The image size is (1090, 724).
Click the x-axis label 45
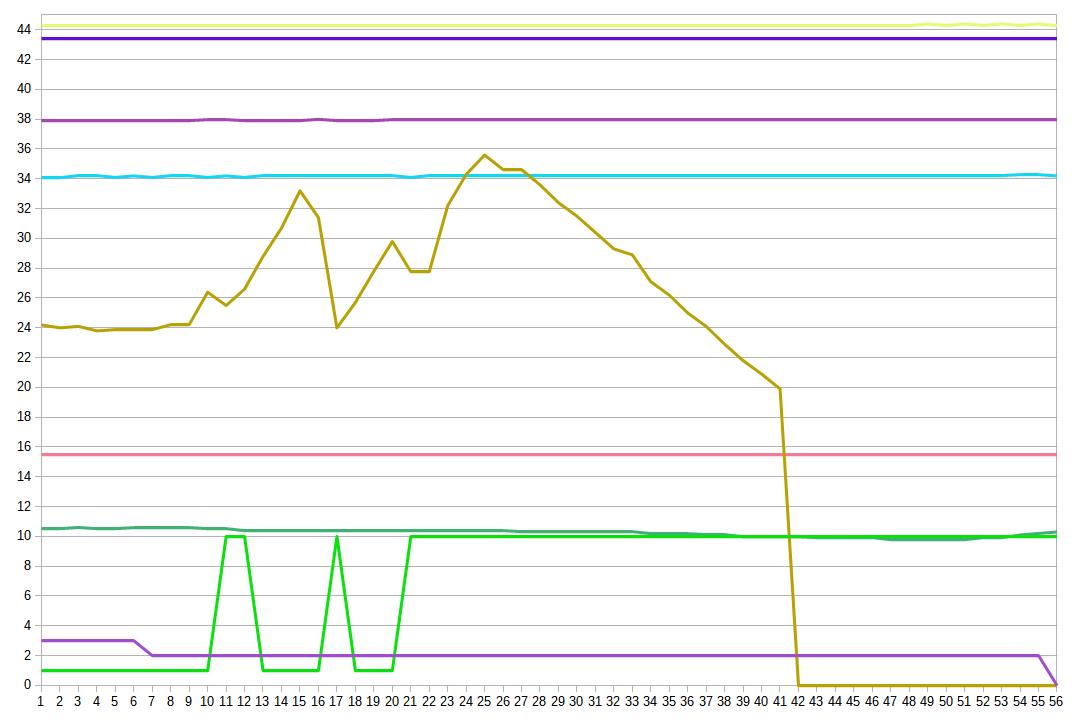853,702
